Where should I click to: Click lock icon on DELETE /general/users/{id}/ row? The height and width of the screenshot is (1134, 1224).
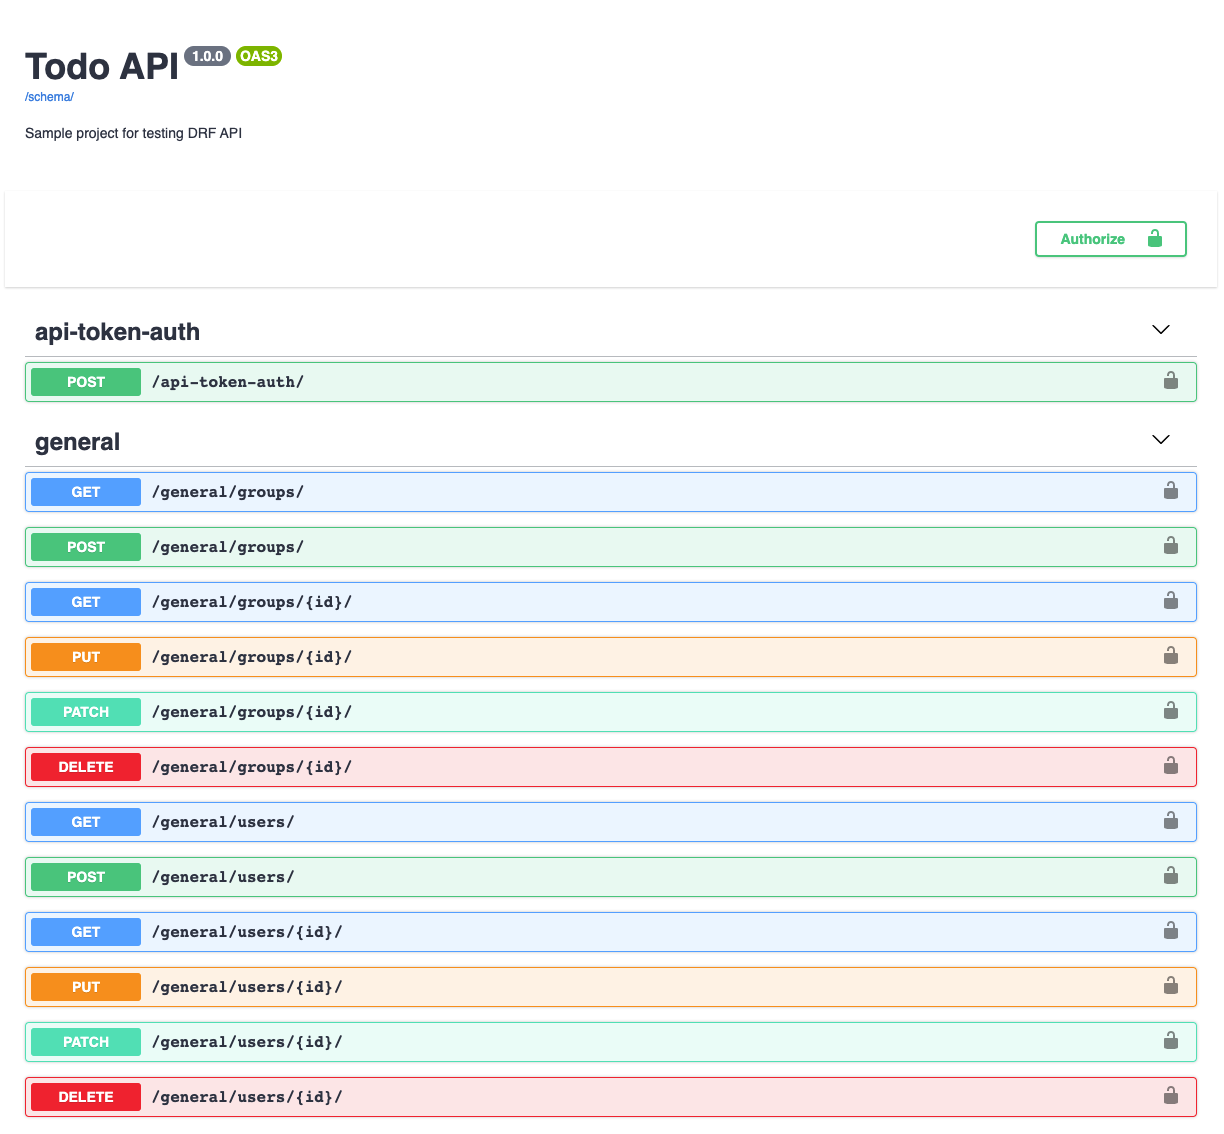[x=1170, y=1096]
